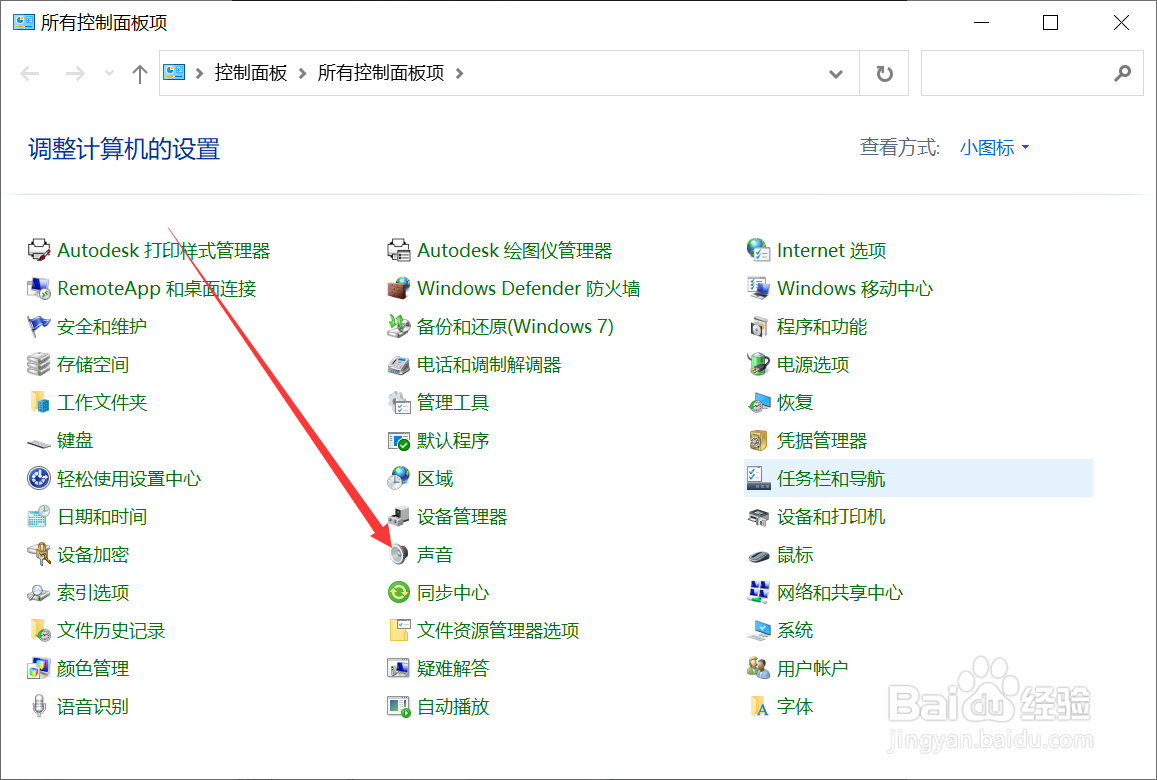Open the 网络和共享中心 link

point(840,593)
